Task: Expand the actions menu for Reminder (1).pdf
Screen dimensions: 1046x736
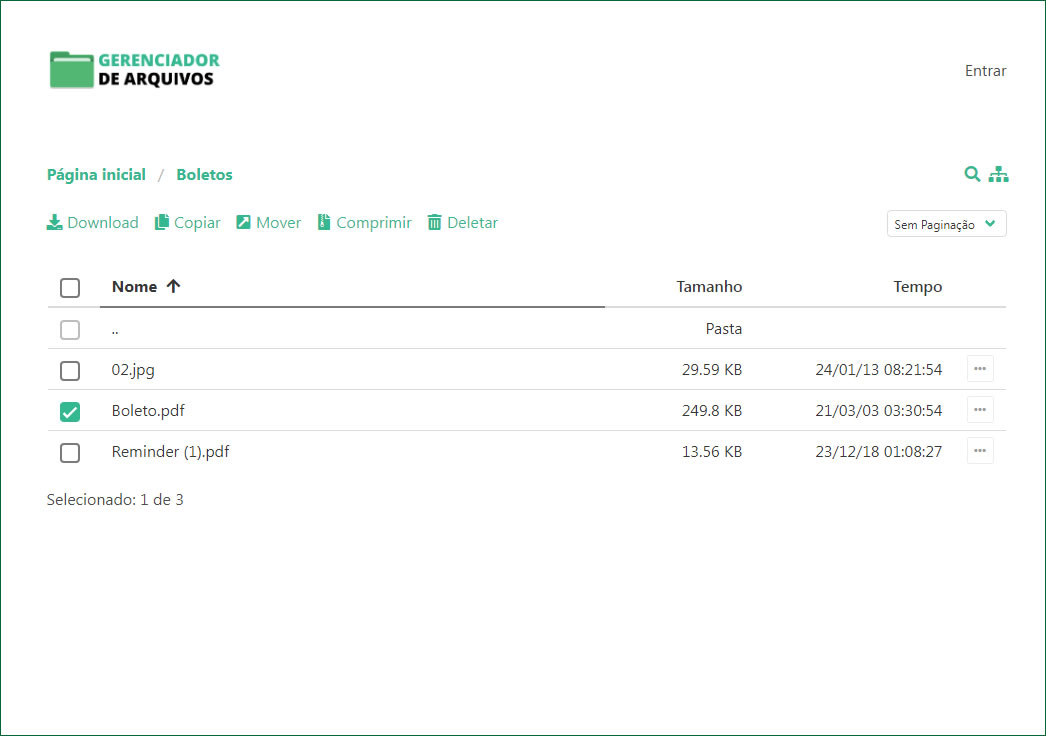Action: point(979,451)
